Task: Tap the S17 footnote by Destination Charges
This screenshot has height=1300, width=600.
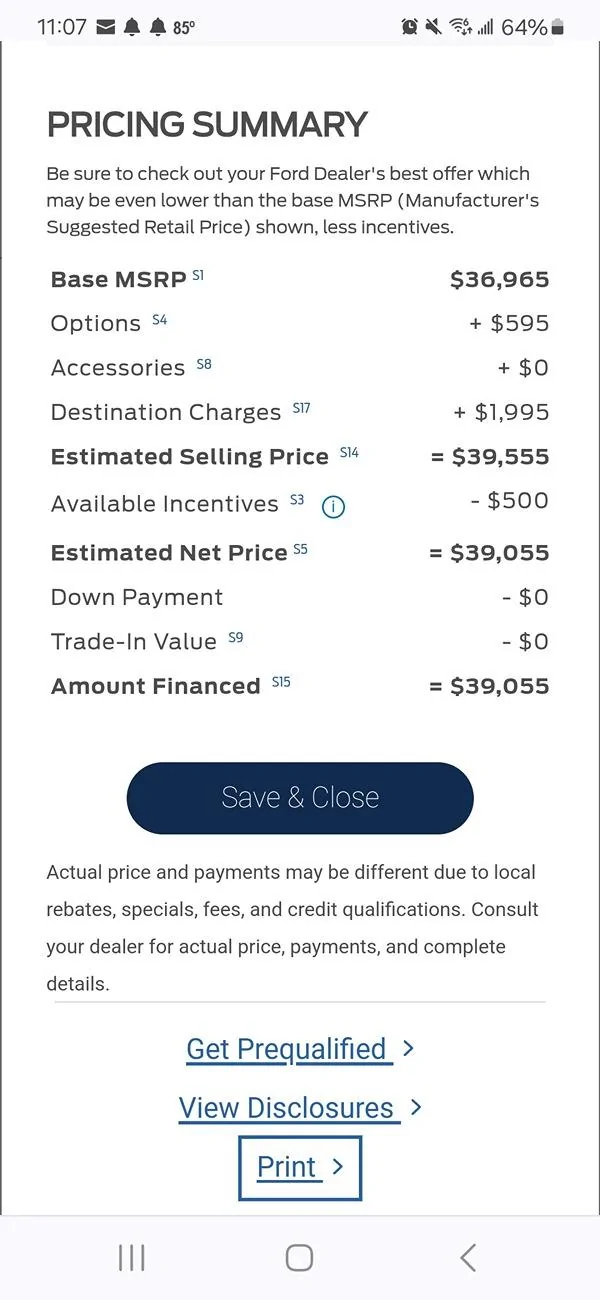Action: 301,408
